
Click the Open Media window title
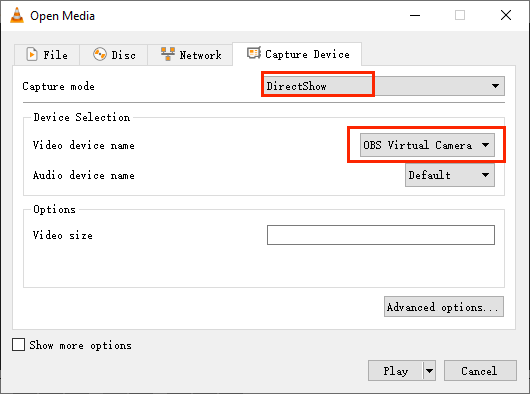(63, 16)
